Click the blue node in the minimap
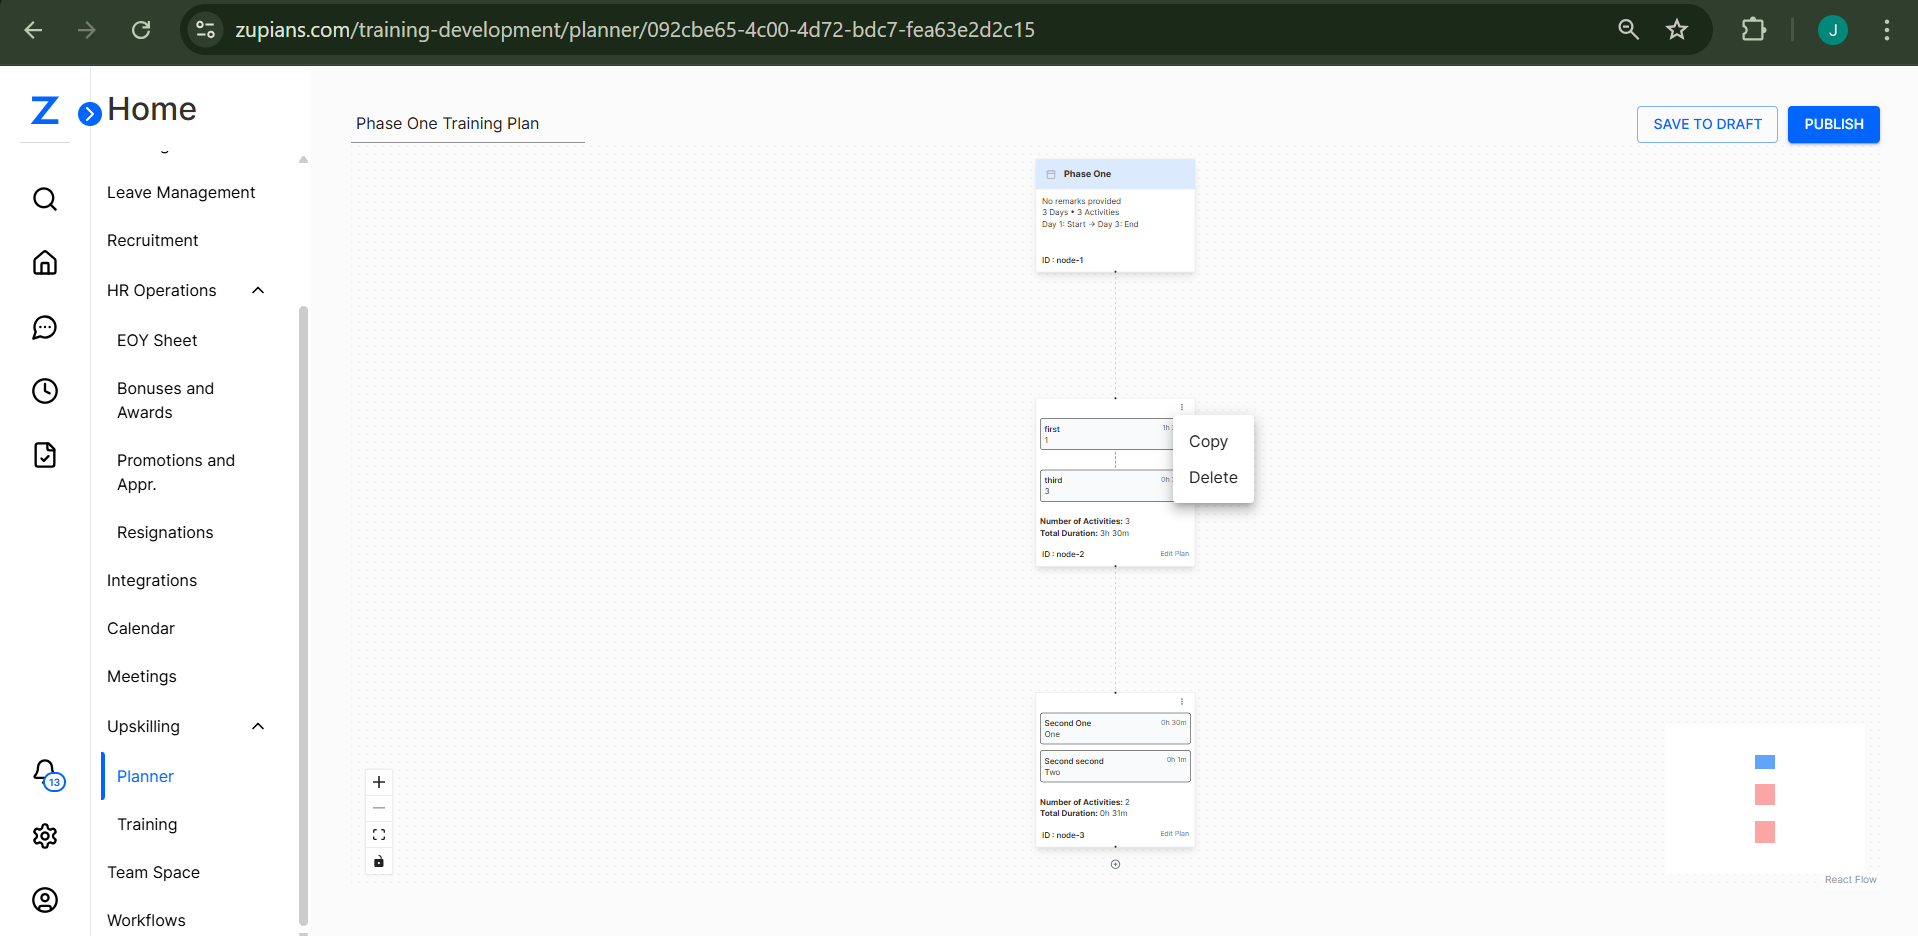Viewport: 1918px width, 936px height. click(x=1765, y=761)
